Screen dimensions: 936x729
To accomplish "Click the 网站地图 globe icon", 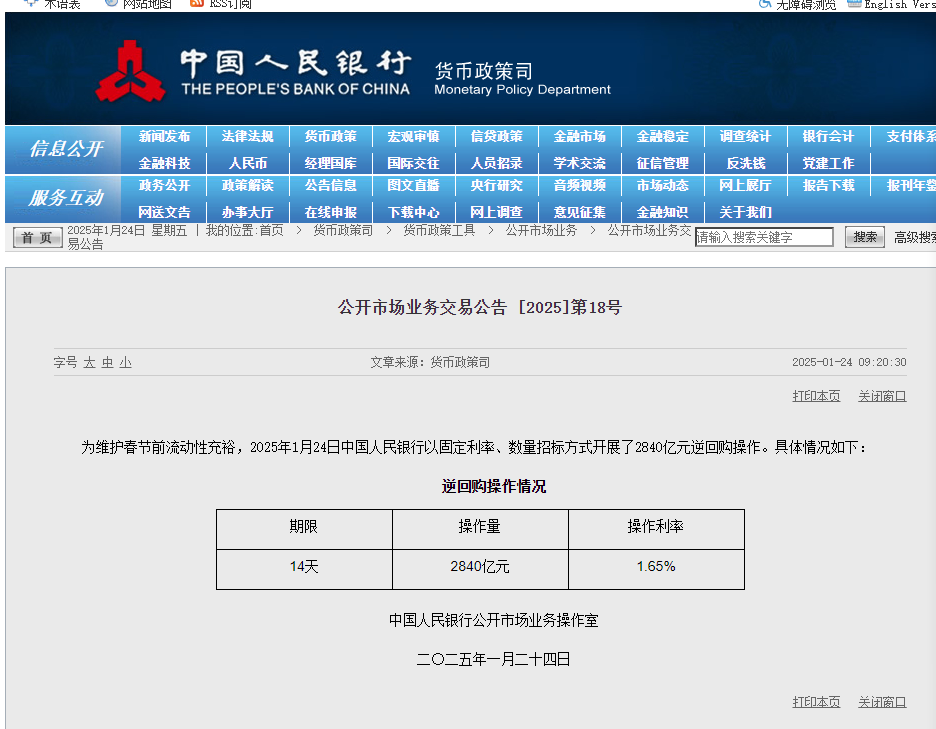I will click(111, 3).
